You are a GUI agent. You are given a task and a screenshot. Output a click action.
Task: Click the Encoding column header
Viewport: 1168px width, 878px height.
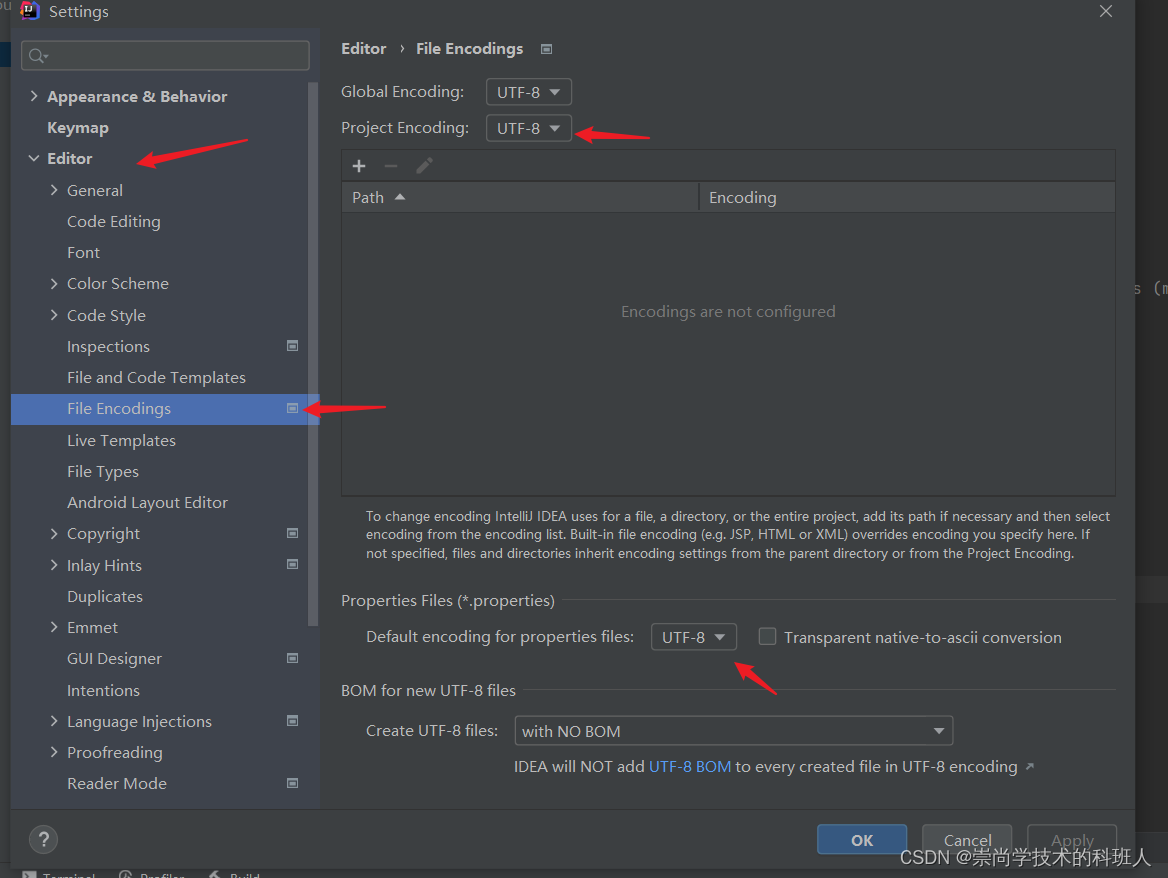(x=907, y=197)
